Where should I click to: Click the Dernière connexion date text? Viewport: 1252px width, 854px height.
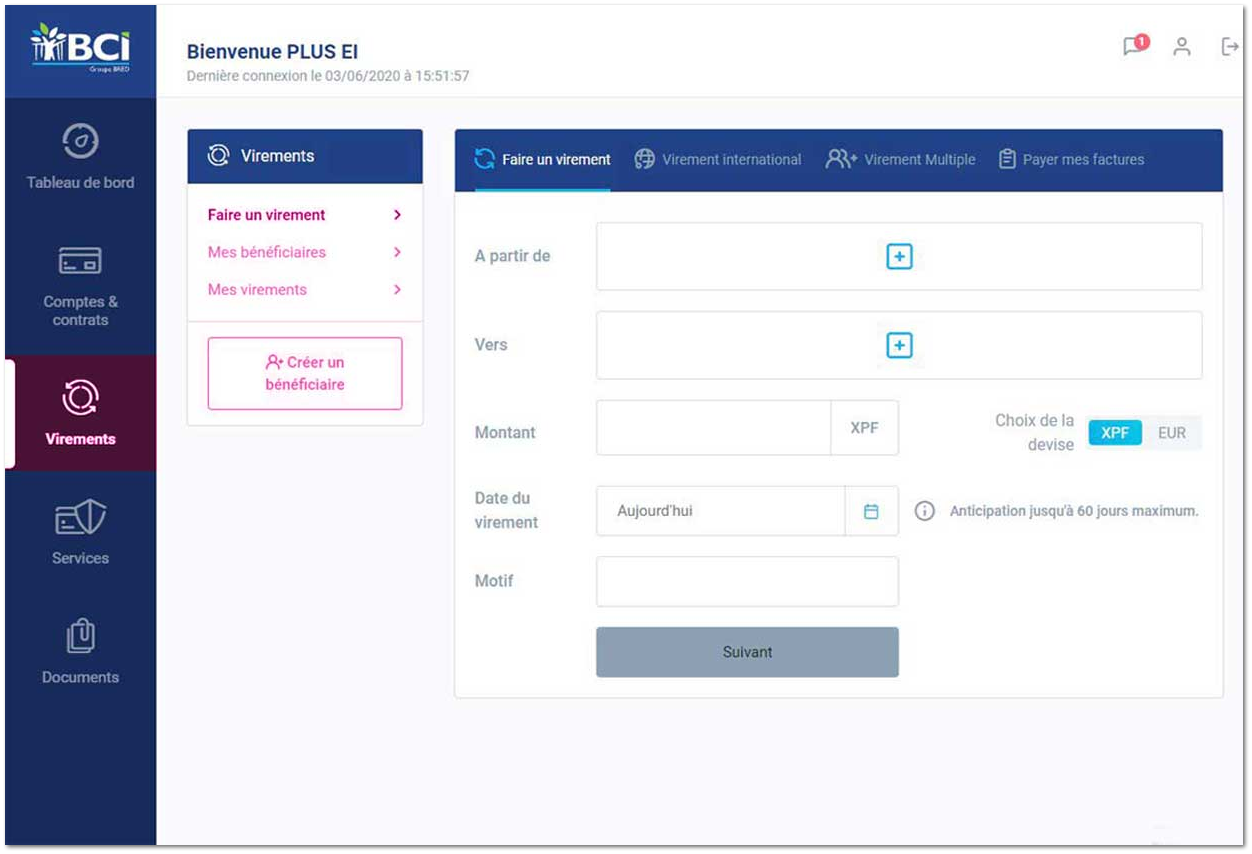coord(328,76)
